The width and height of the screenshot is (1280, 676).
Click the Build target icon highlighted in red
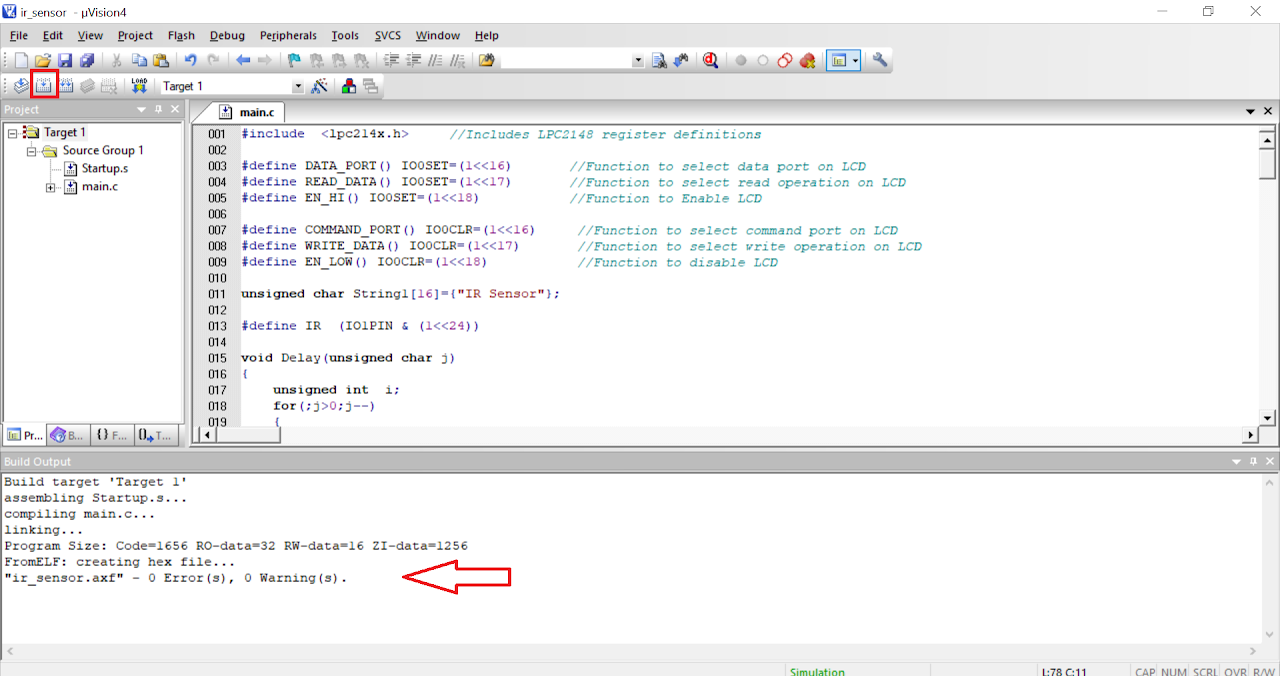point(44,86)
